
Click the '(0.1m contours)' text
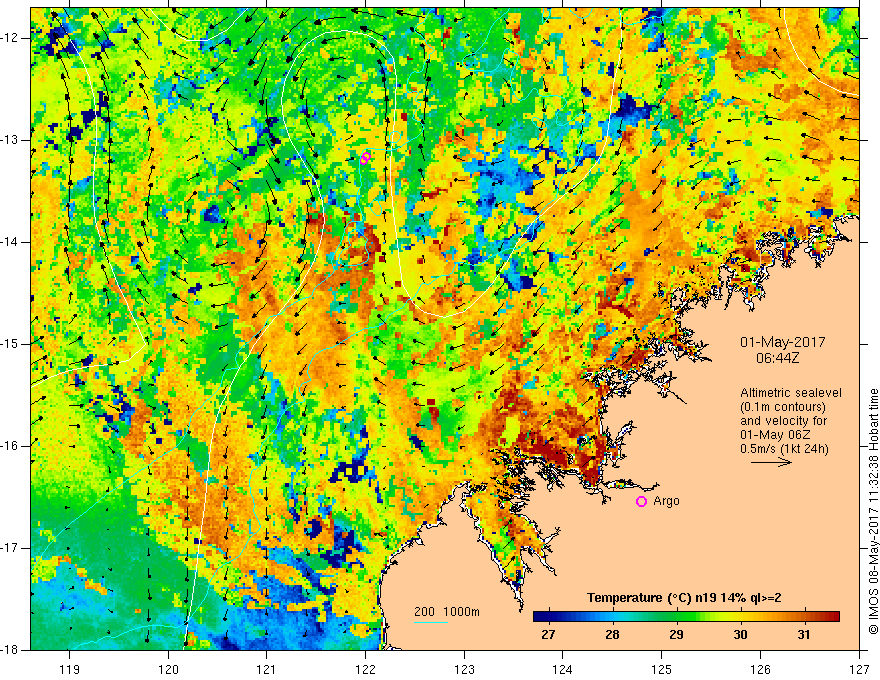click(x=783, y=407)
